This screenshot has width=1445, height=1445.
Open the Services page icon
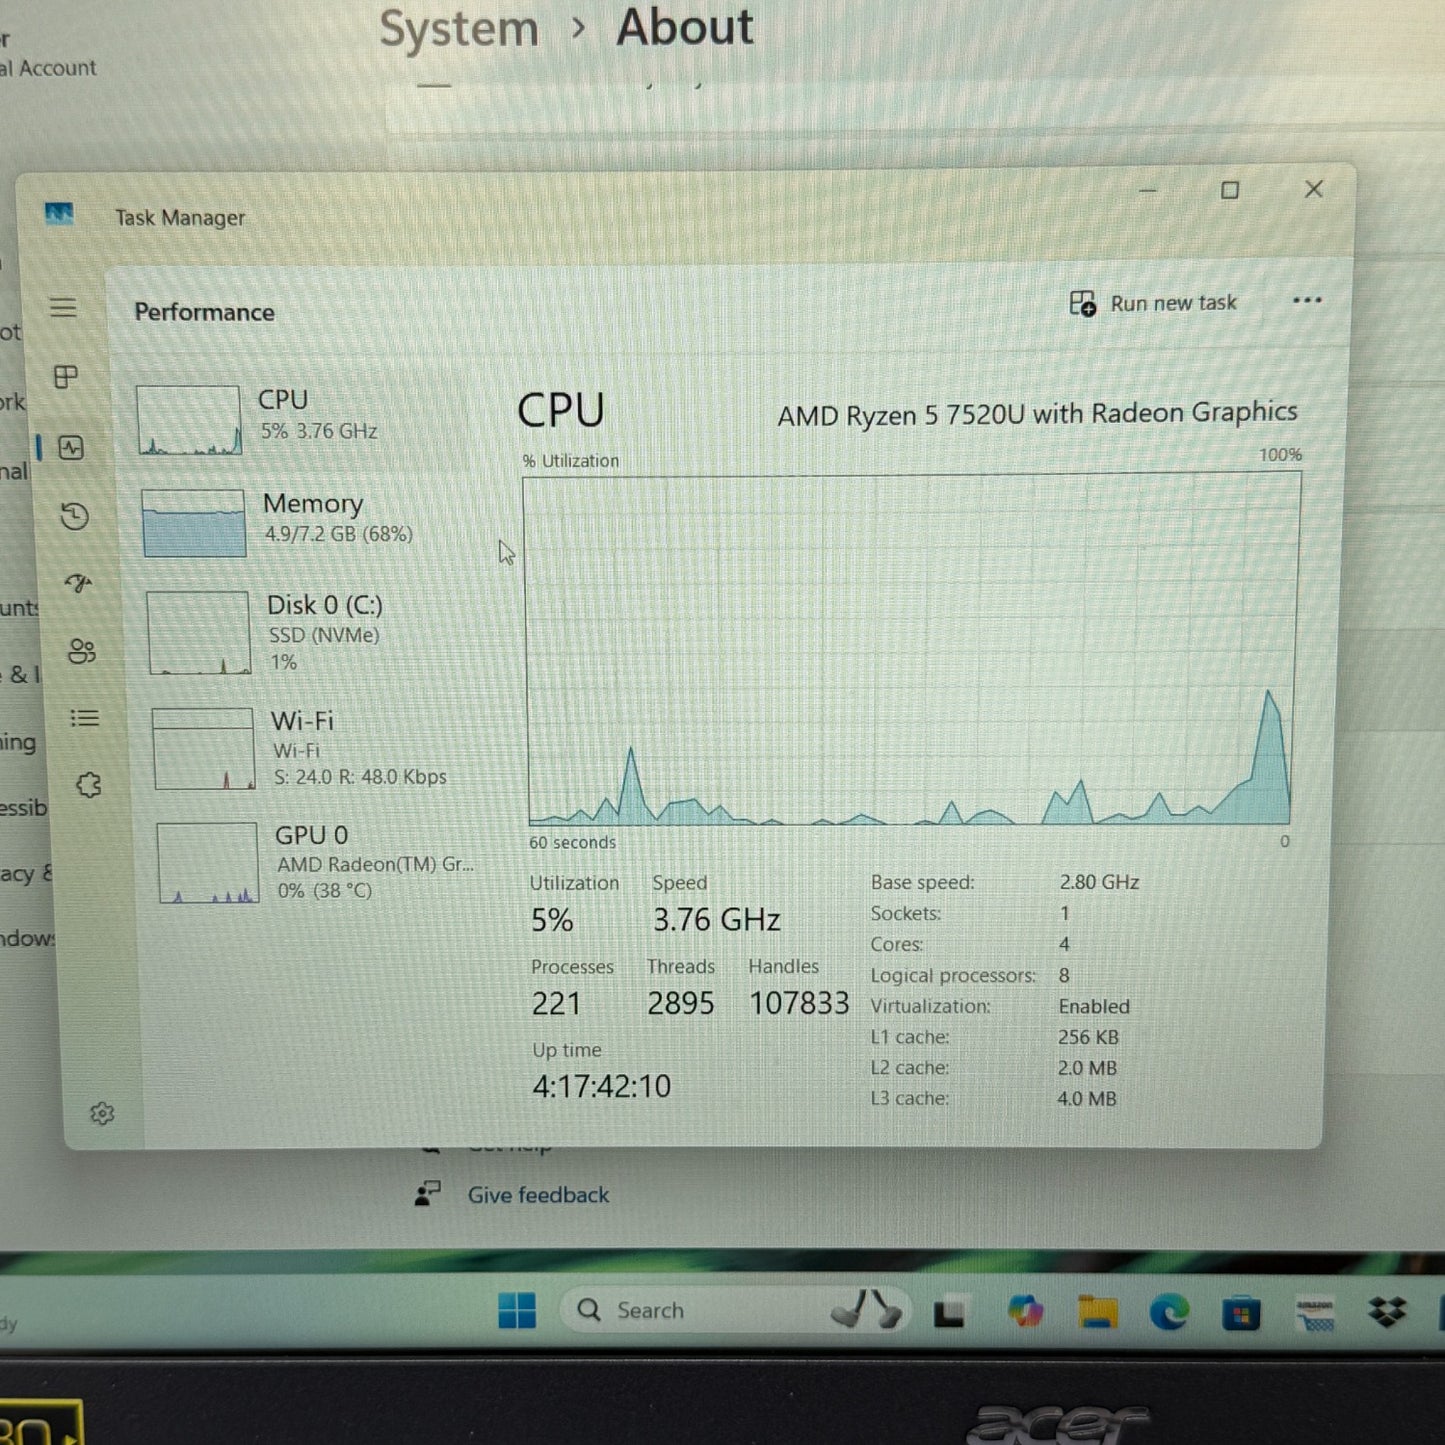(x=89, y=785)
